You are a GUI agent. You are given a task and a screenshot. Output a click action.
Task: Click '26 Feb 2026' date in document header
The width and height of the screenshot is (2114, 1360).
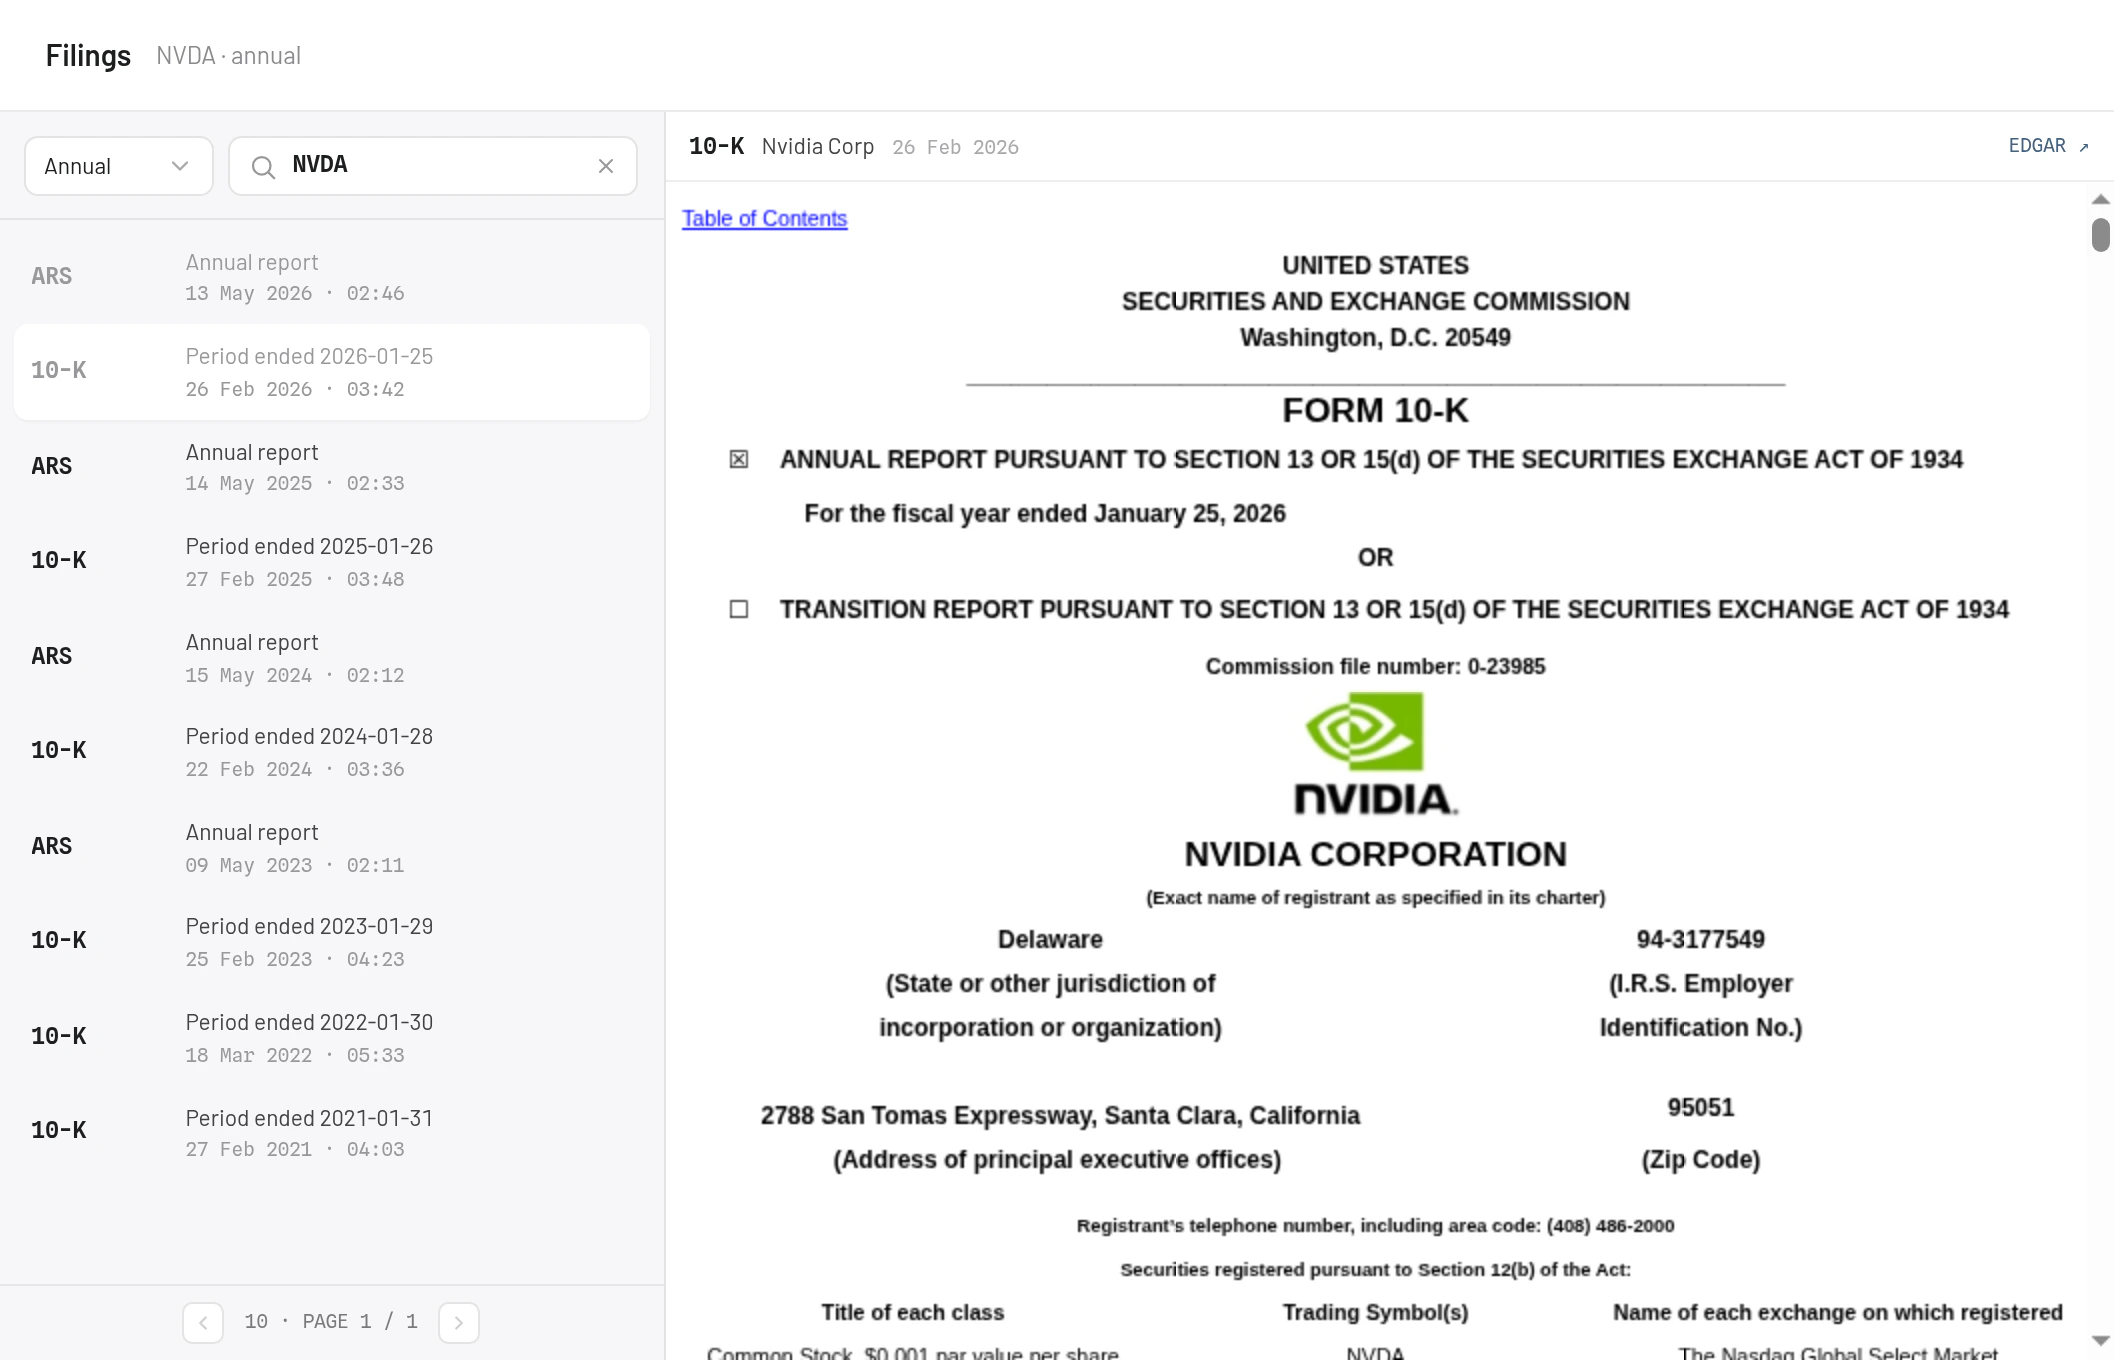955,147
